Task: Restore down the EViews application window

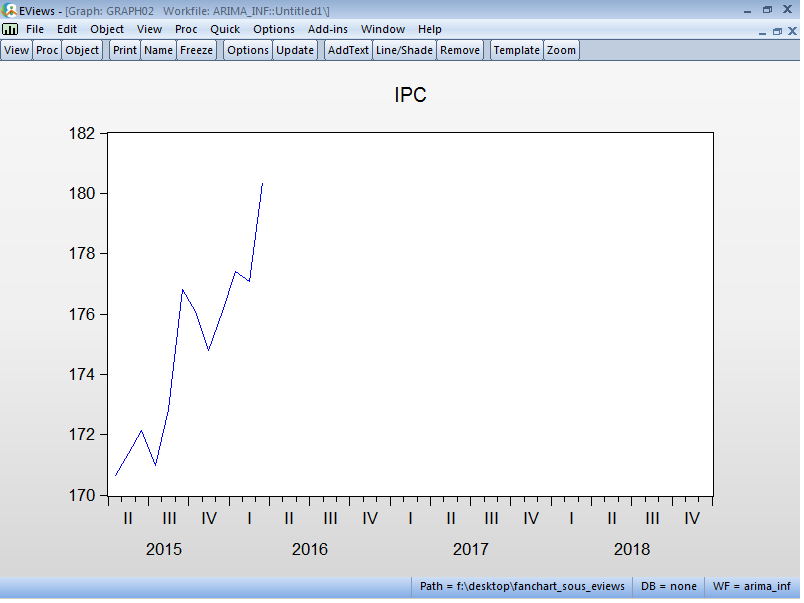Action: [x=768, y=10]
